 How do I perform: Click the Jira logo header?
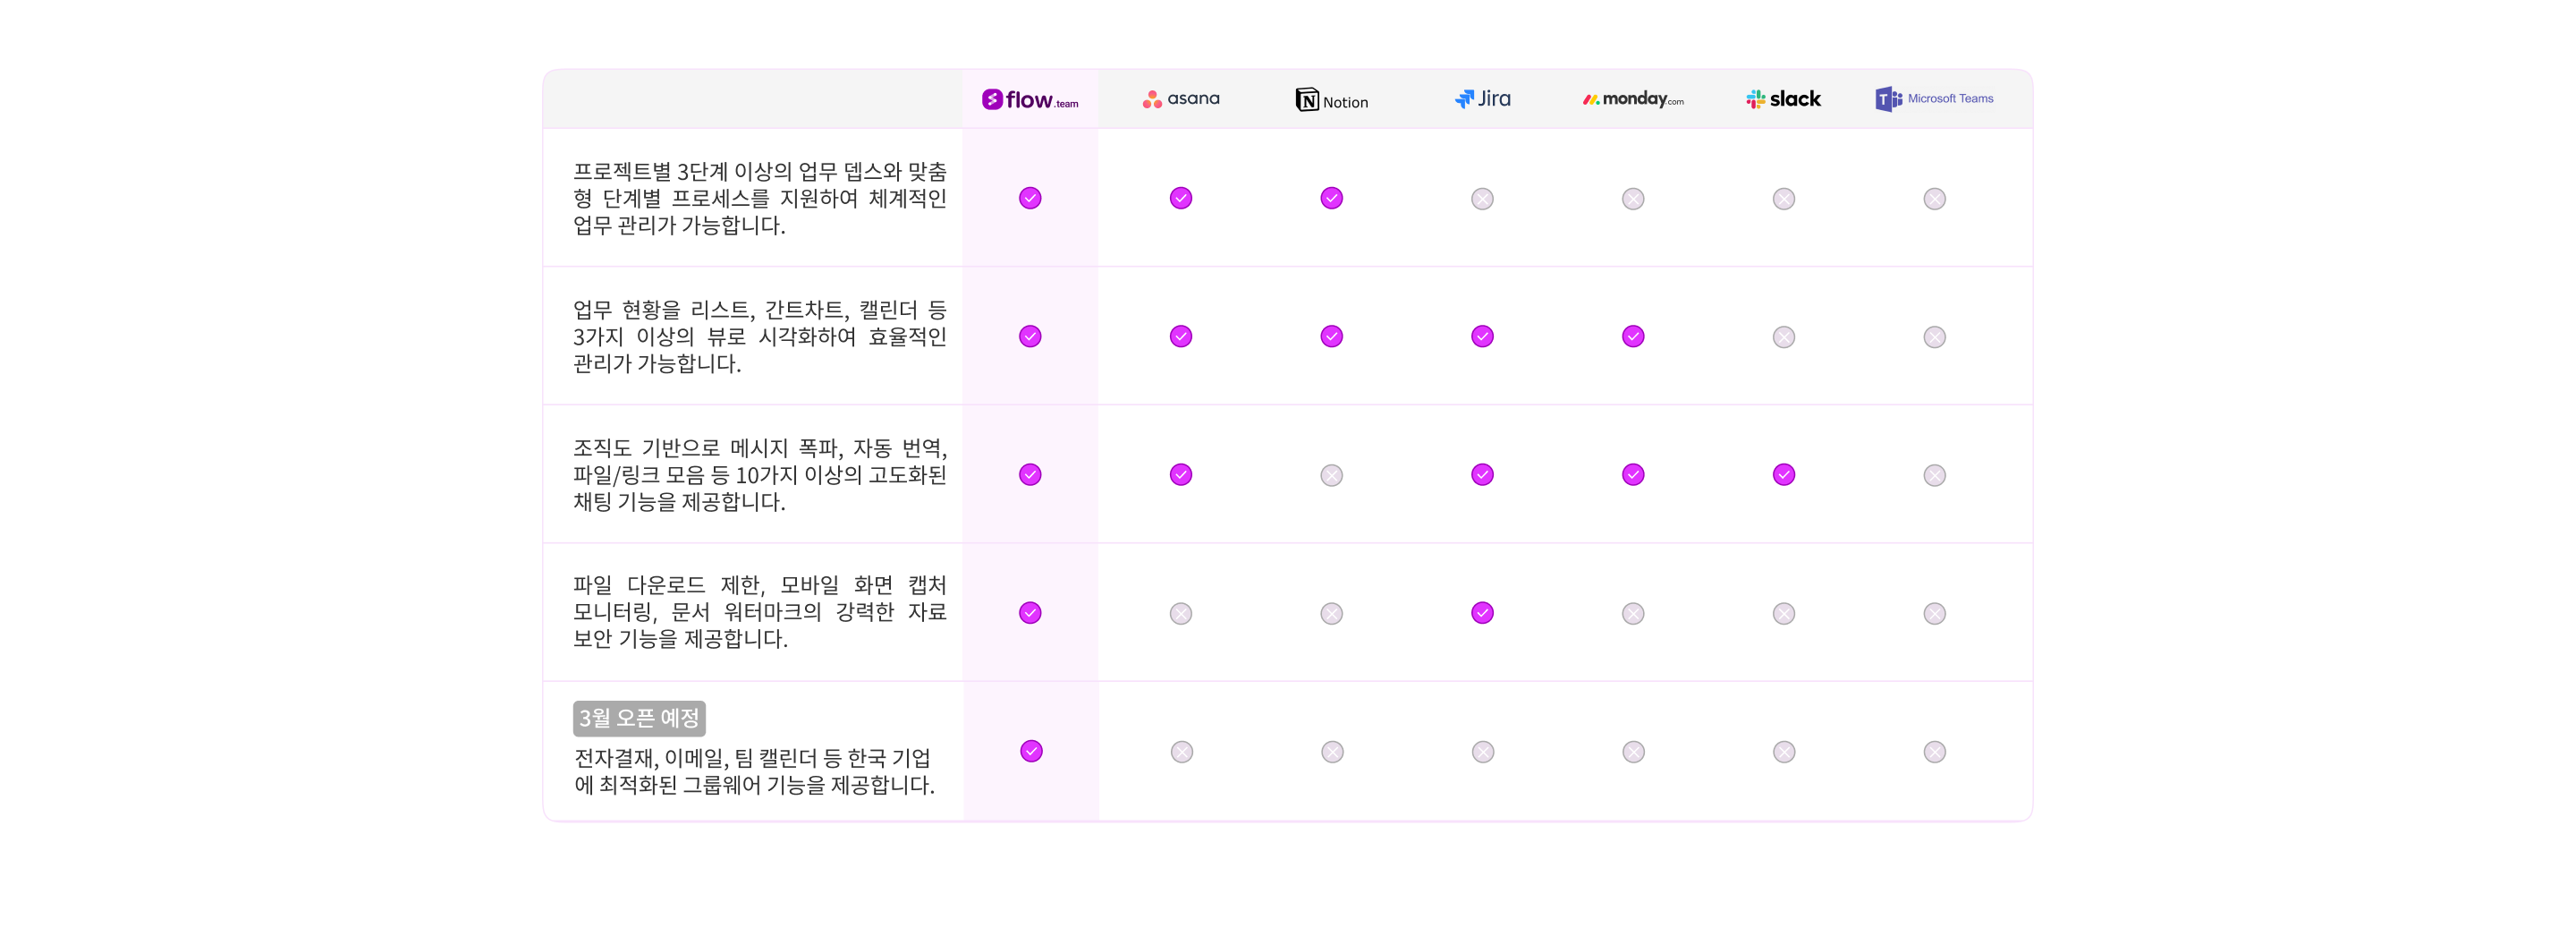coord(1483,99)
